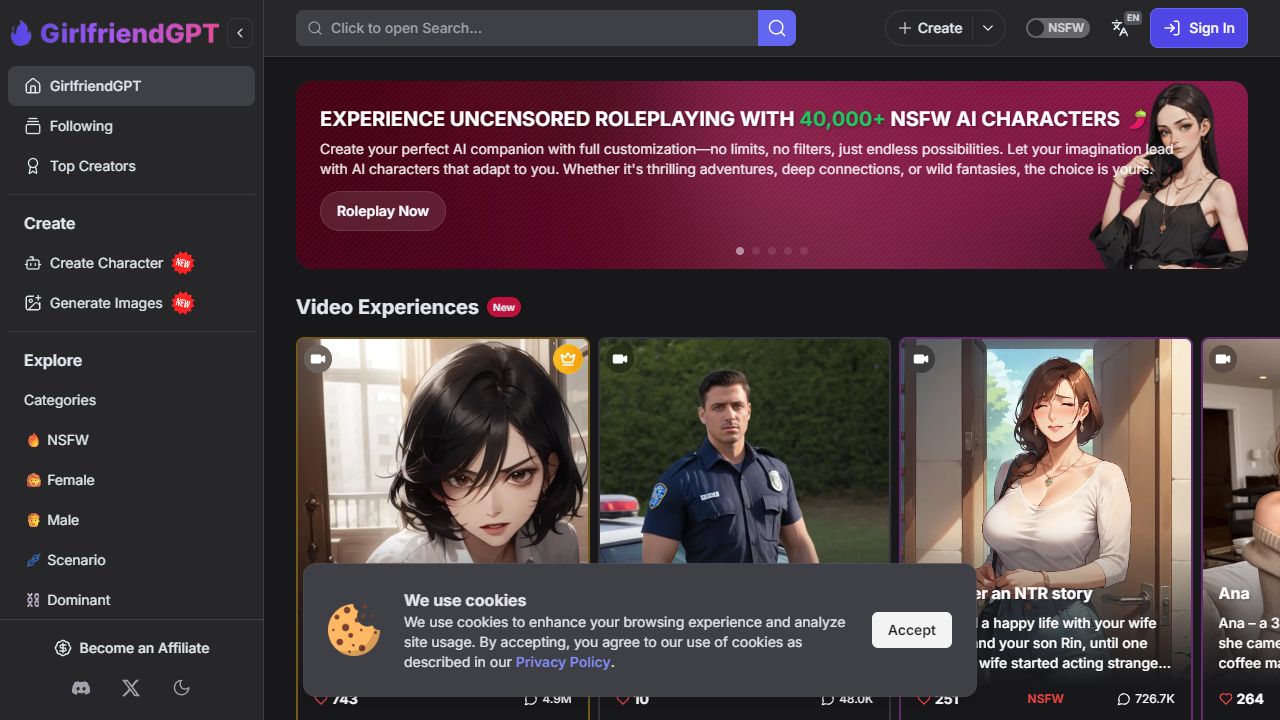The image size is (1280, 720).
Task: Click the Following stack icon
Action: pos(33,126)
